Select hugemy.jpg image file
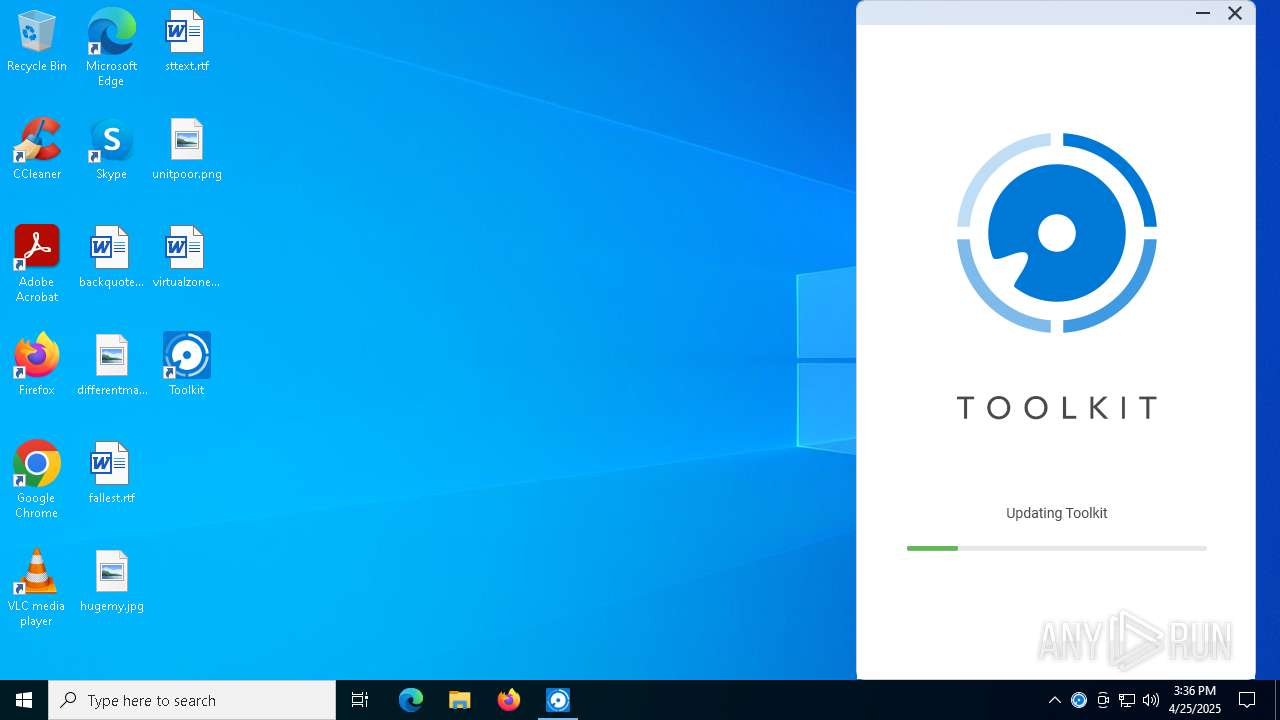 pos(111,581)
